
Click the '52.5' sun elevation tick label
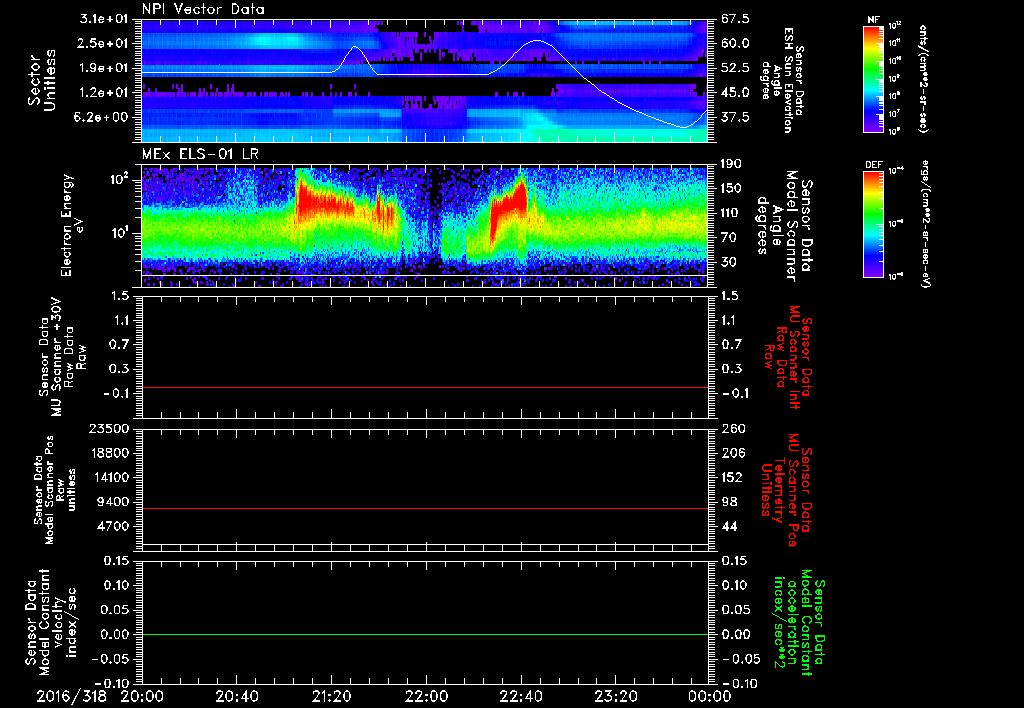coord(735,68)
